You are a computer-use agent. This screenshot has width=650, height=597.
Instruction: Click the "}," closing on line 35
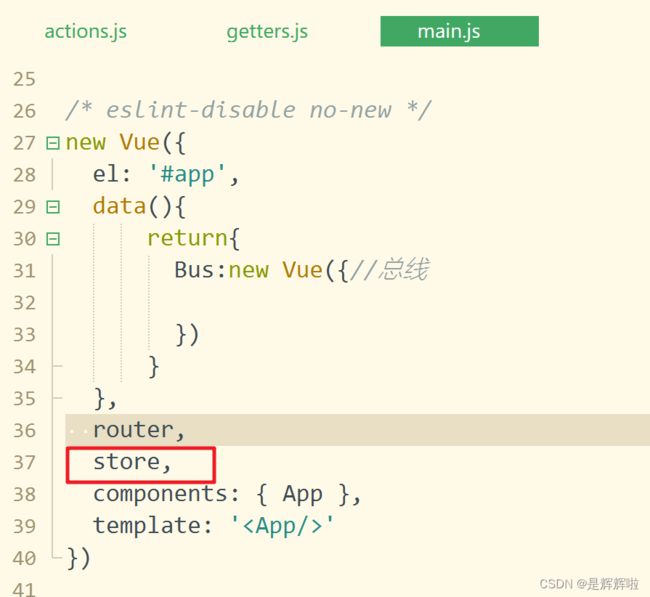[105, 399]
